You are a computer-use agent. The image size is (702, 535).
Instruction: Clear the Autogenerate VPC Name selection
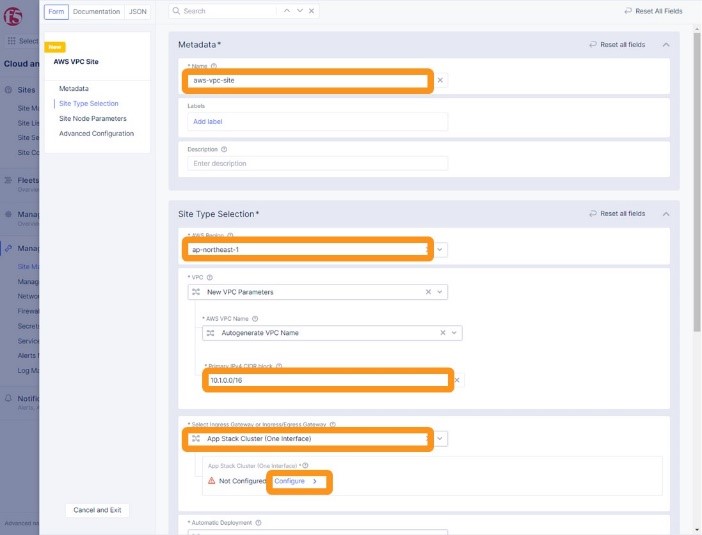coord(443,333)
